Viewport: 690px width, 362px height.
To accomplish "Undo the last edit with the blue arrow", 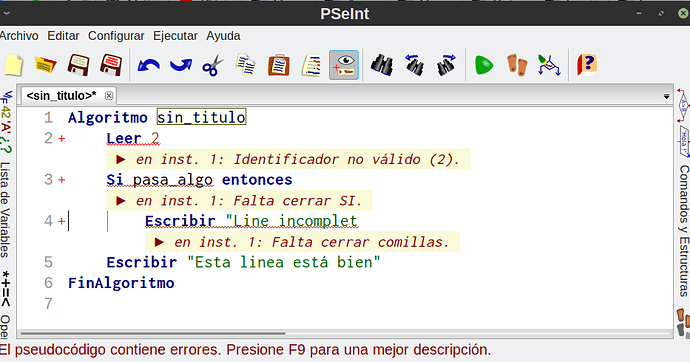I will (x=148, y=66).
